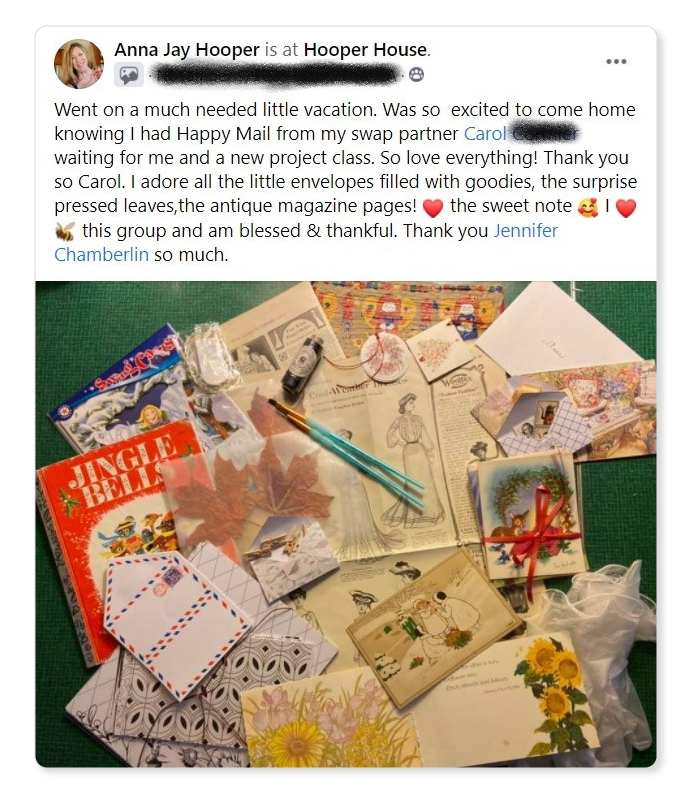Image resolution: width=692 pixels, height=799 pixels.
Task: Open the blurred group name link
Action: [x=275, y=75]
